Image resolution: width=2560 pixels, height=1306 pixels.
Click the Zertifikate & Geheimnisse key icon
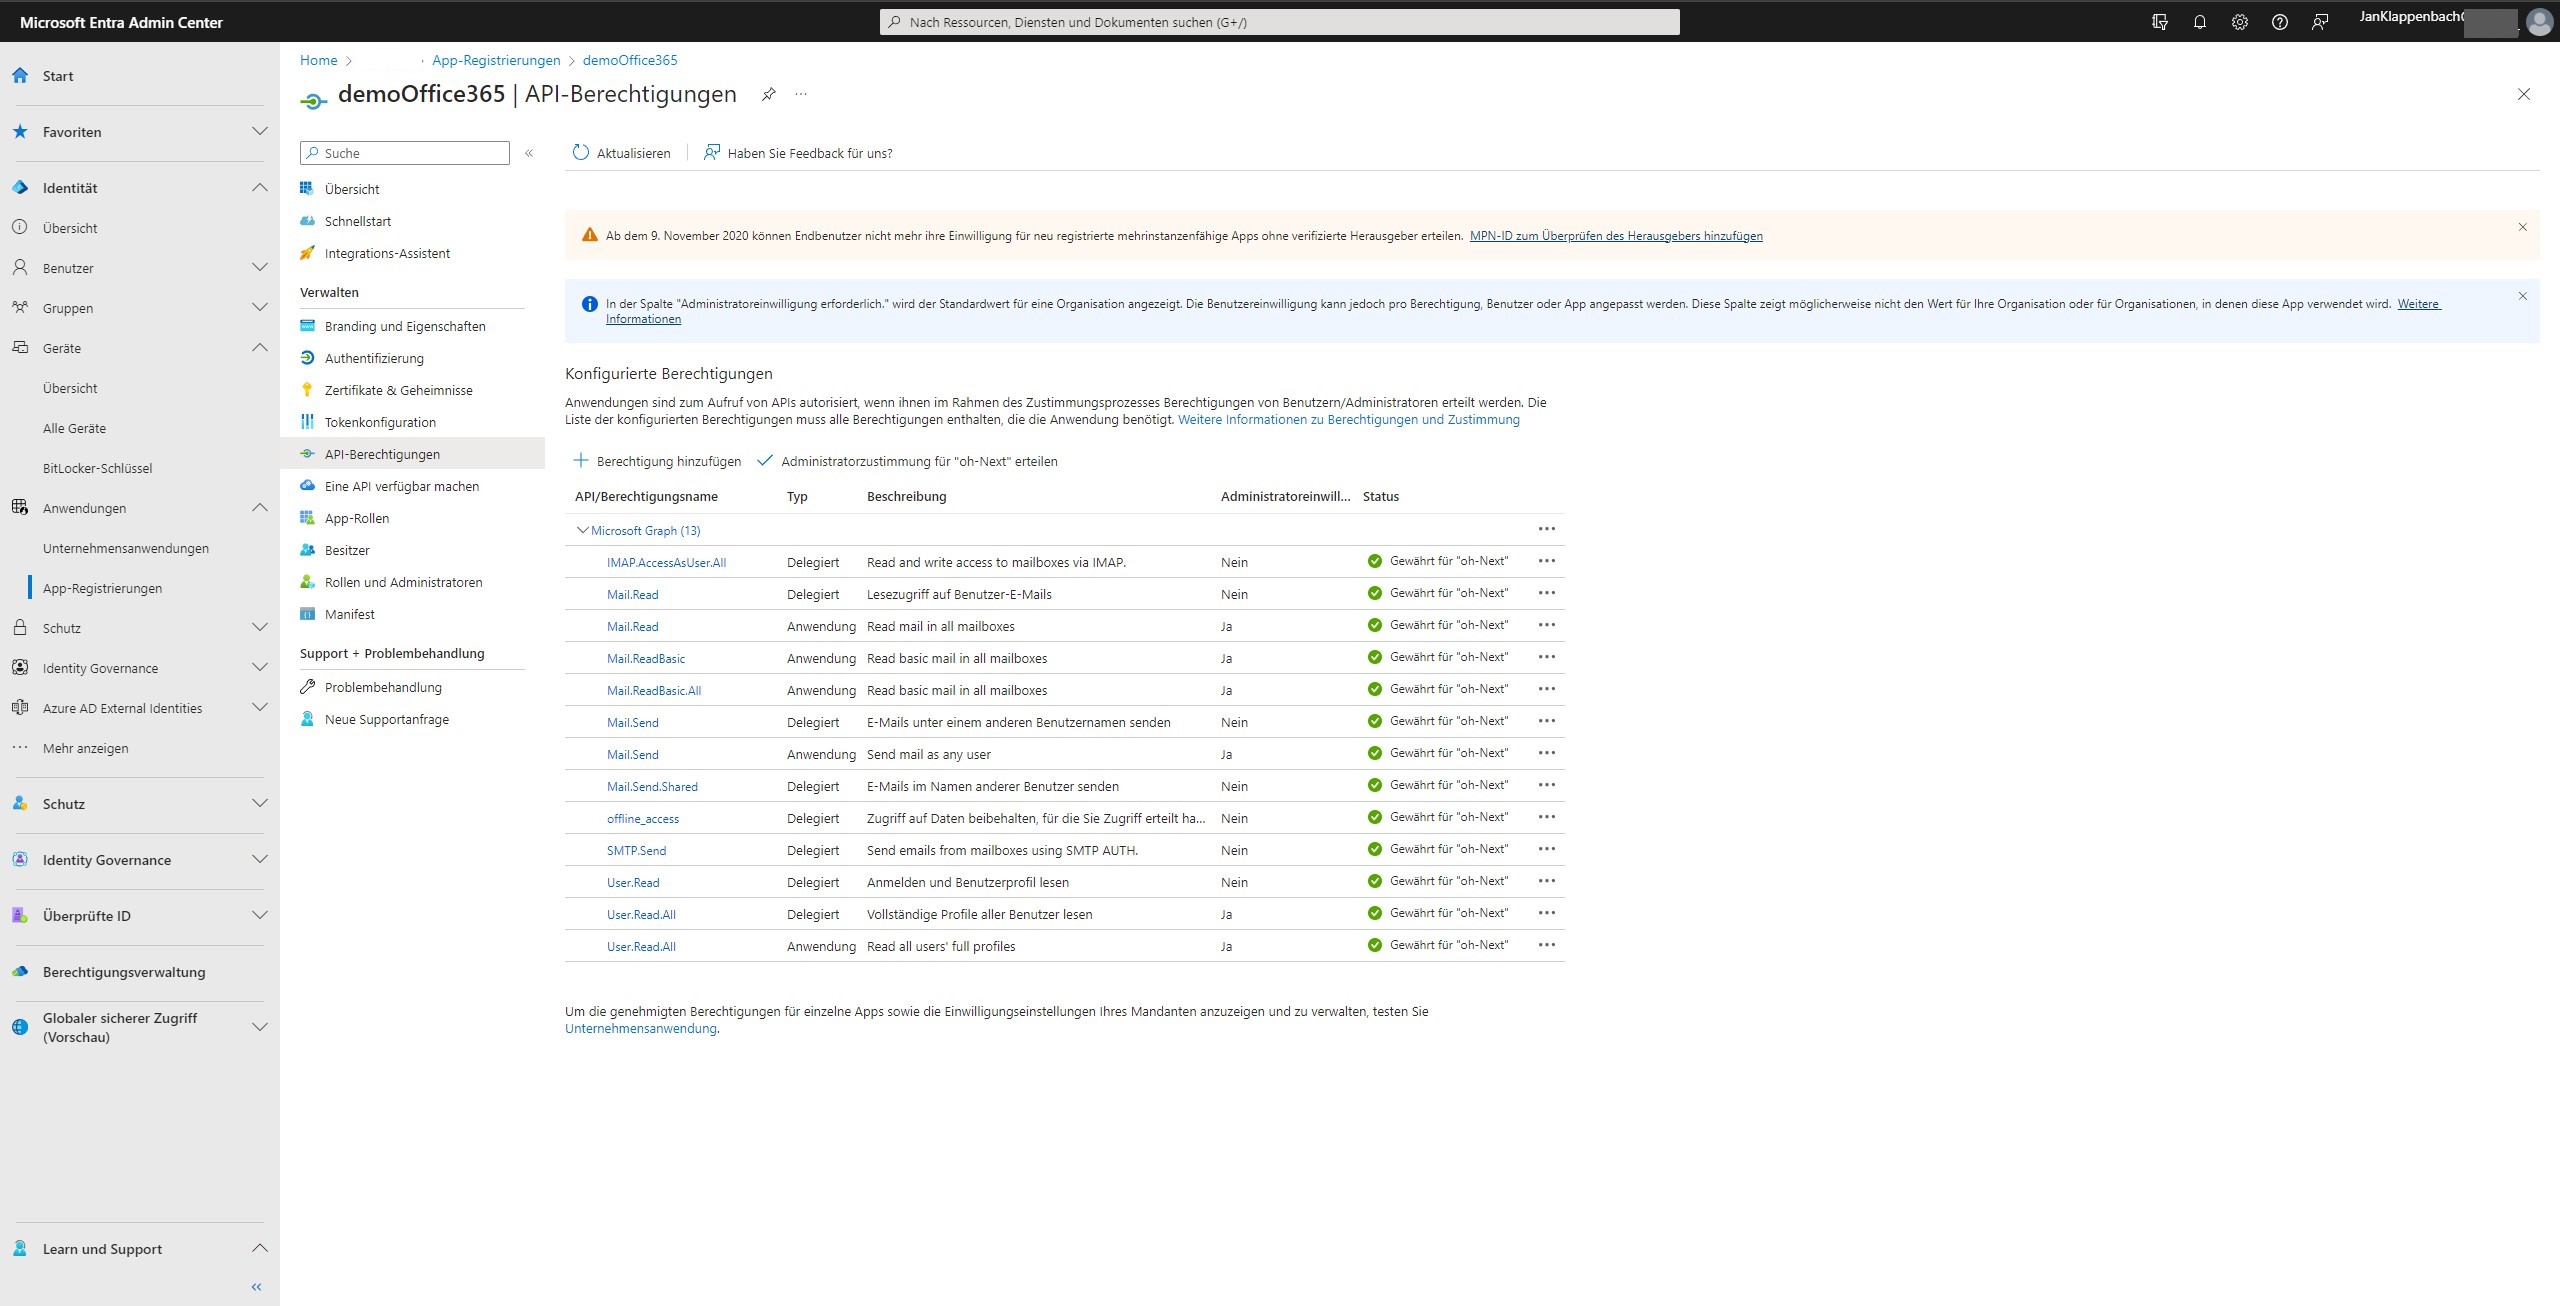(307, 390)
